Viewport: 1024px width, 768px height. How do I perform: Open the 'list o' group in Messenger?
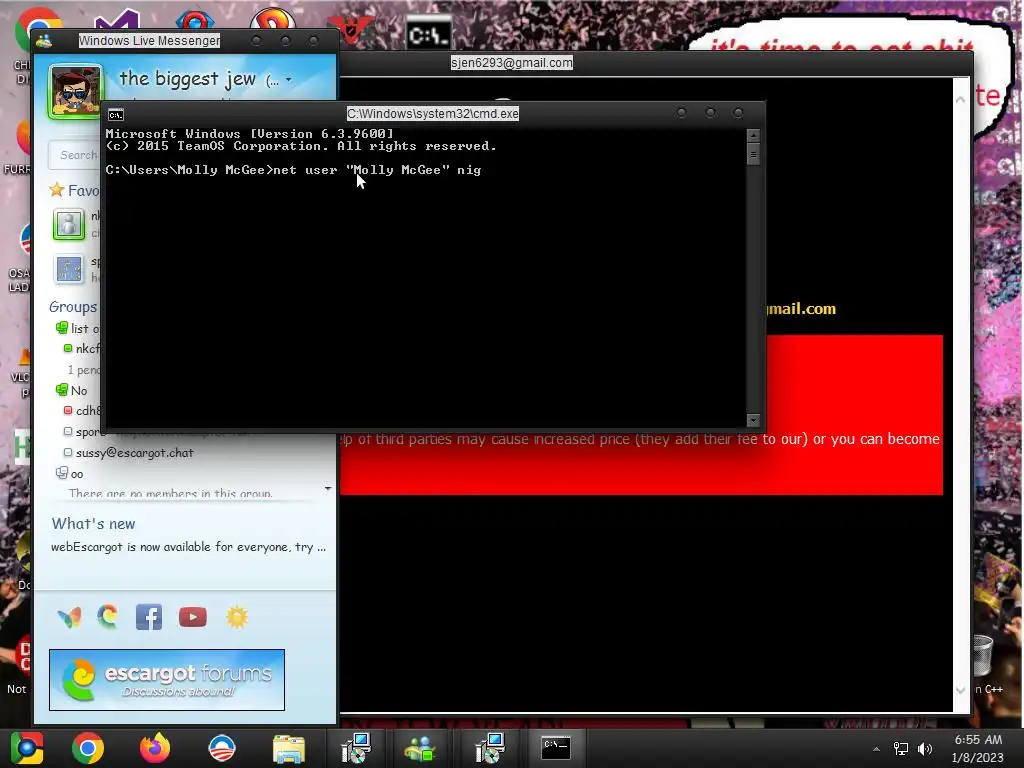pyautogui.click(x=78, y=328)
